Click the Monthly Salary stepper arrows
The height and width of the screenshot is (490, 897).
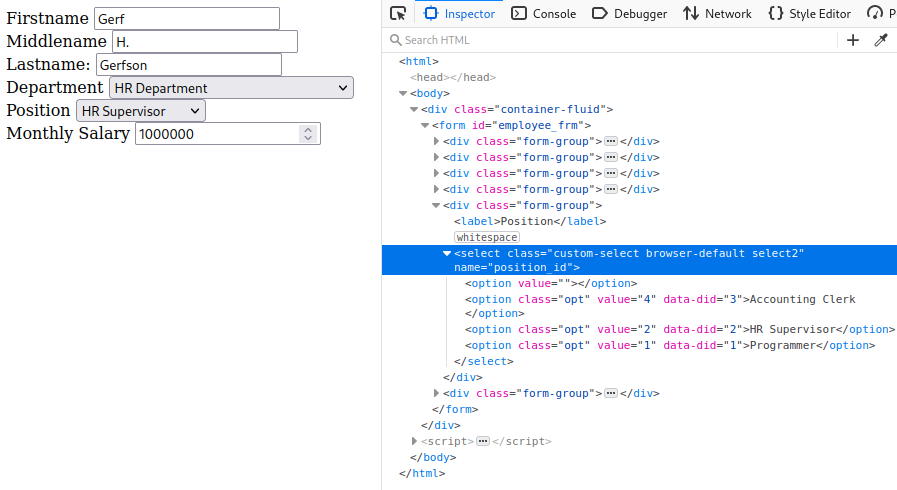coord(308,134)
